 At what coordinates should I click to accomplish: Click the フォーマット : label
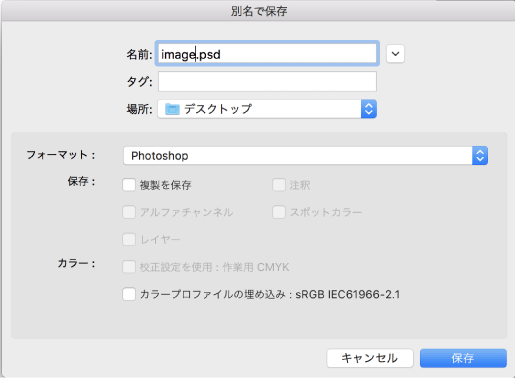[x=61, y=155]
